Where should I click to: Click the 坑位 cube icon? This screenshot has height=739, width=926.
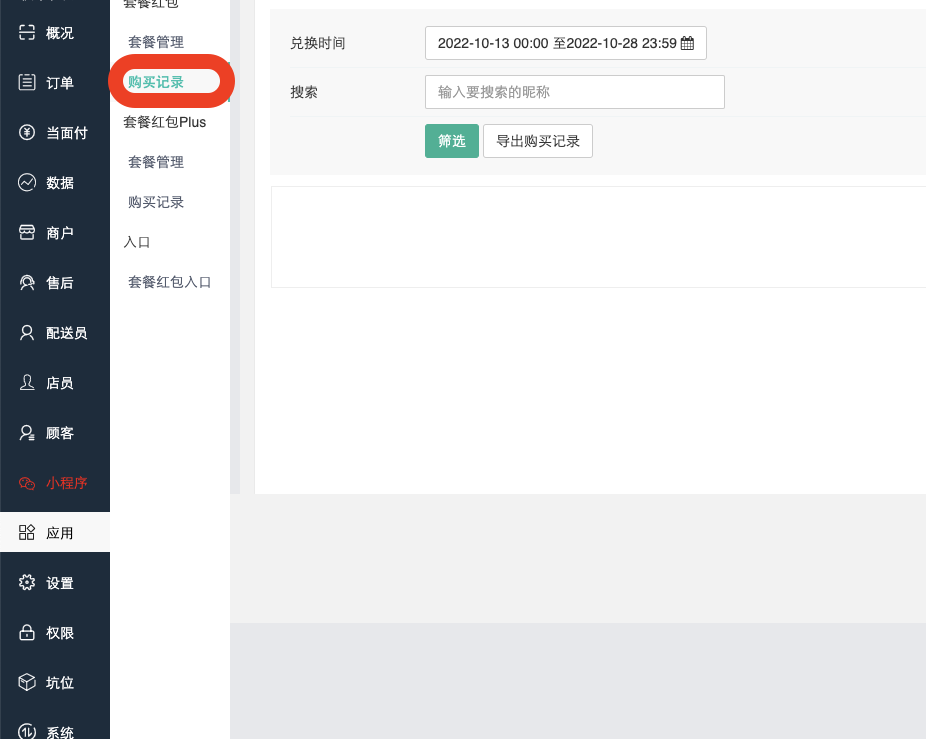27,683
